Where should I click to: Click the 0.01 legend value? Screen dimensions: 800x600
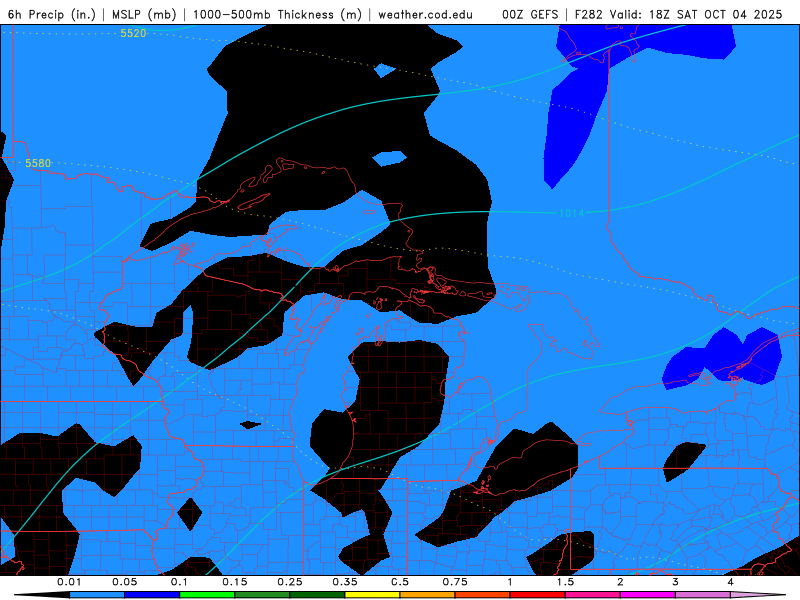[69, 582]
